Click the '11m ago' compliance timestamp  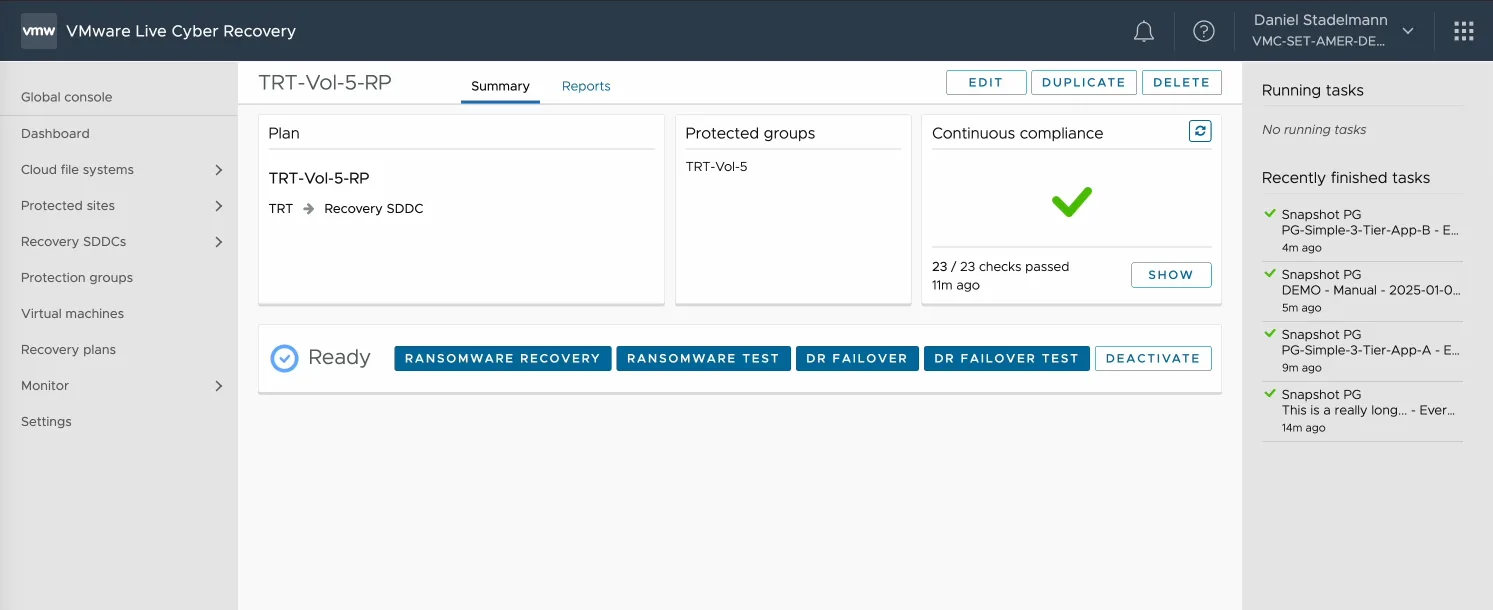click(956, 286)
